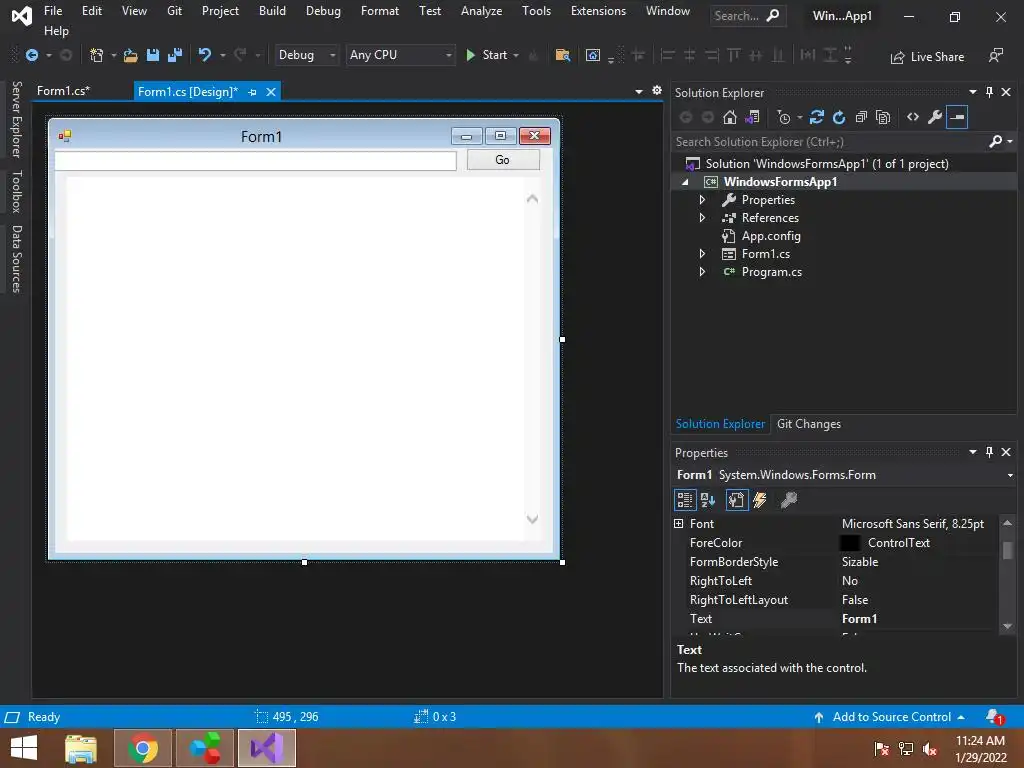
Task: Open the File menu
Action: (53, 11)
